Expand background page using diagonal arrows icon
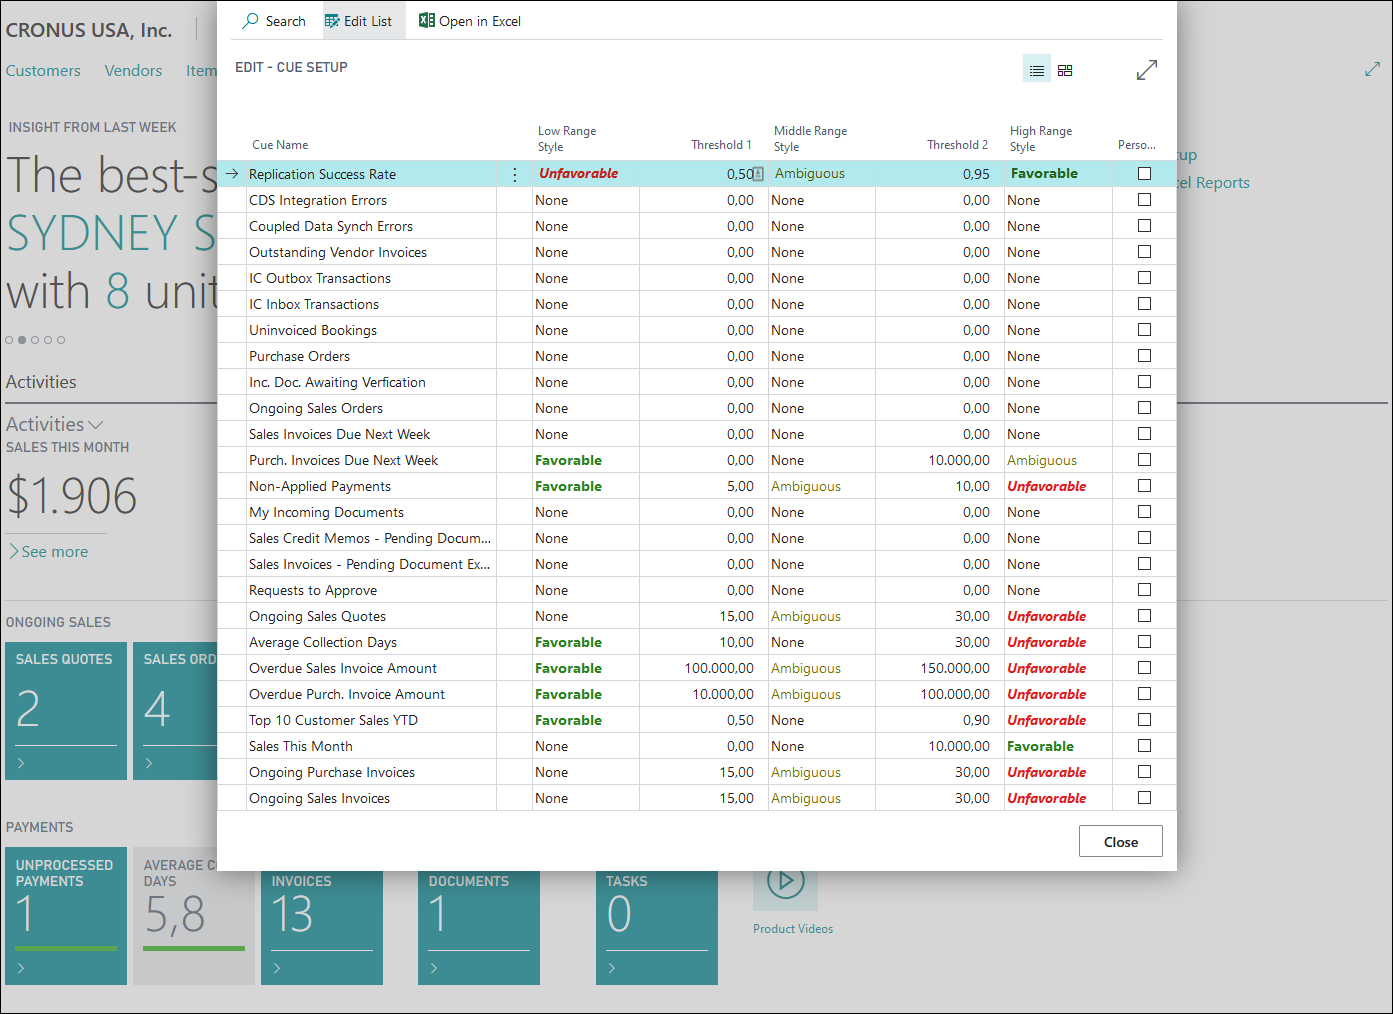The height and width of the screenshot is (1014, 1393). [x=1372, y=69]
